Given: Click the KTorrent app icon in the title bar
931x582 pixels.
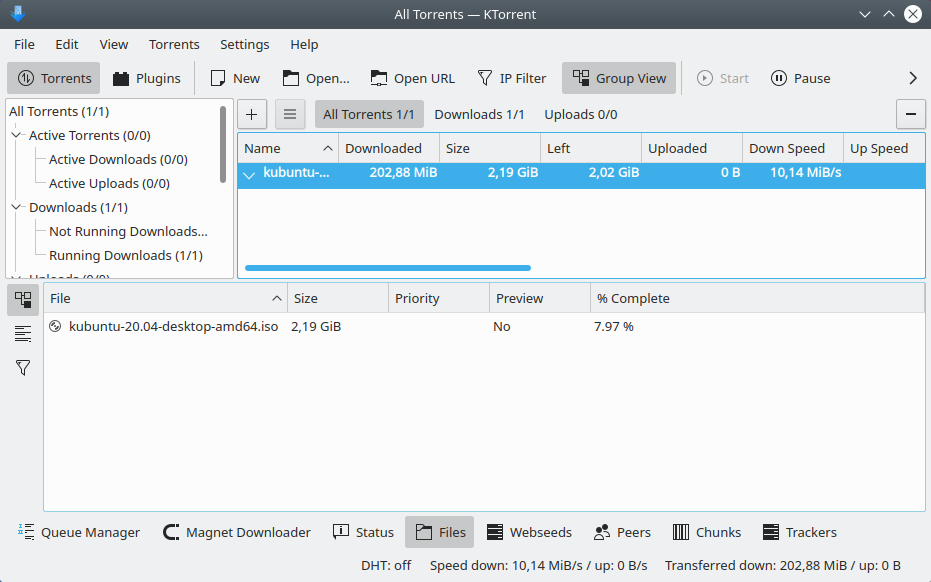Looking at the screenshot, I should tap(17, 13).
